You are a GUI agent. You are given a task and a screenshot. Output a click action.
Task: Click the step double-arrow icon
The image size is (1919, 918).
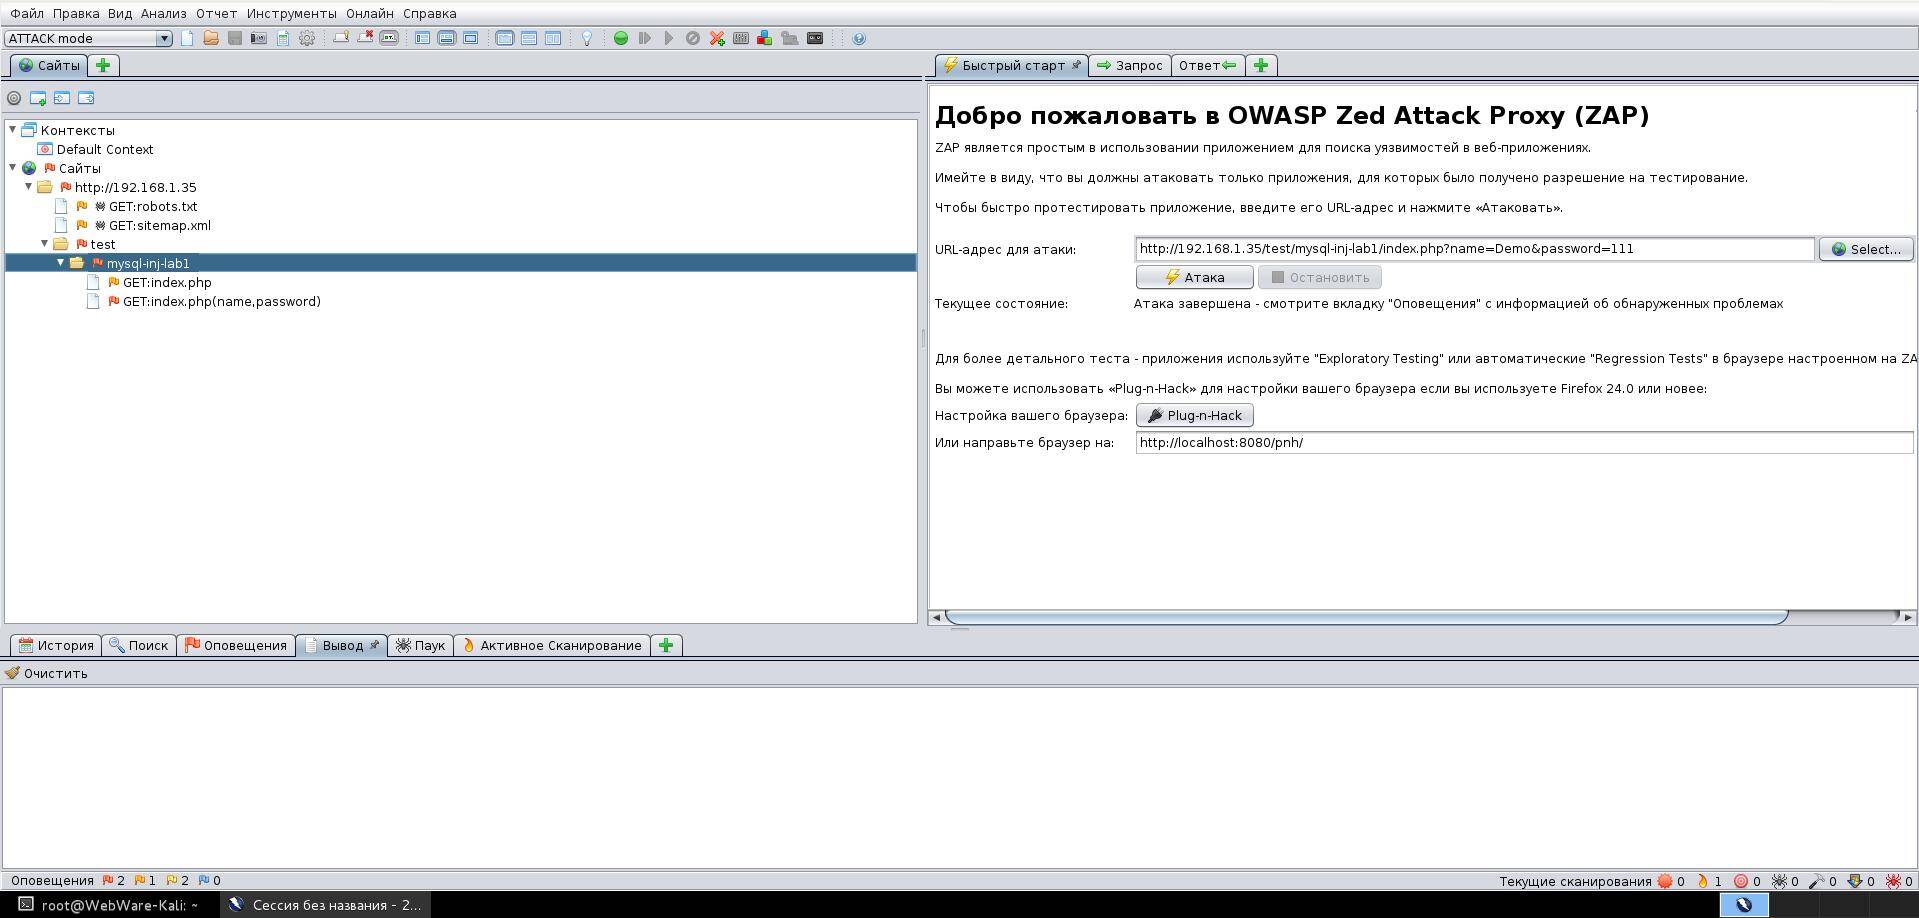(645, 38)
